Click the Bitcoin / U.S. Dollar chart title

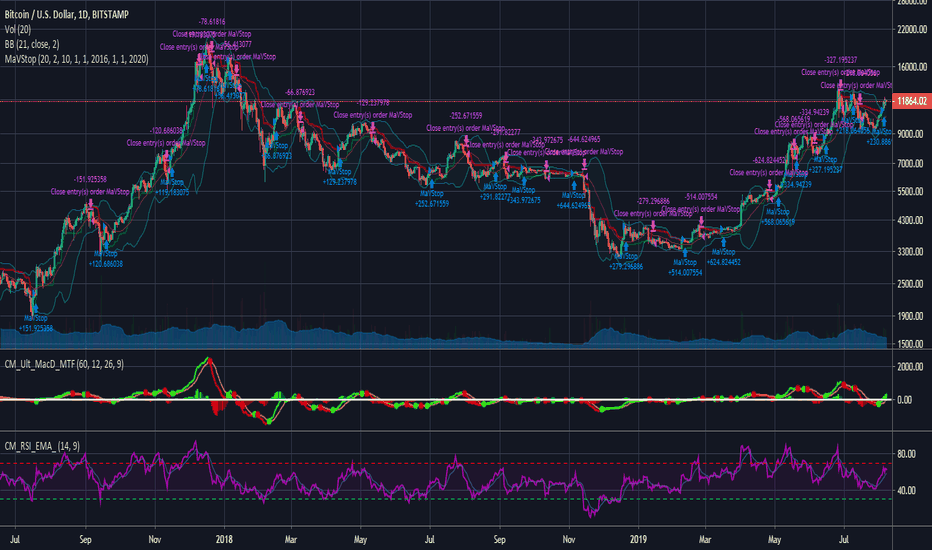[66, 14]
